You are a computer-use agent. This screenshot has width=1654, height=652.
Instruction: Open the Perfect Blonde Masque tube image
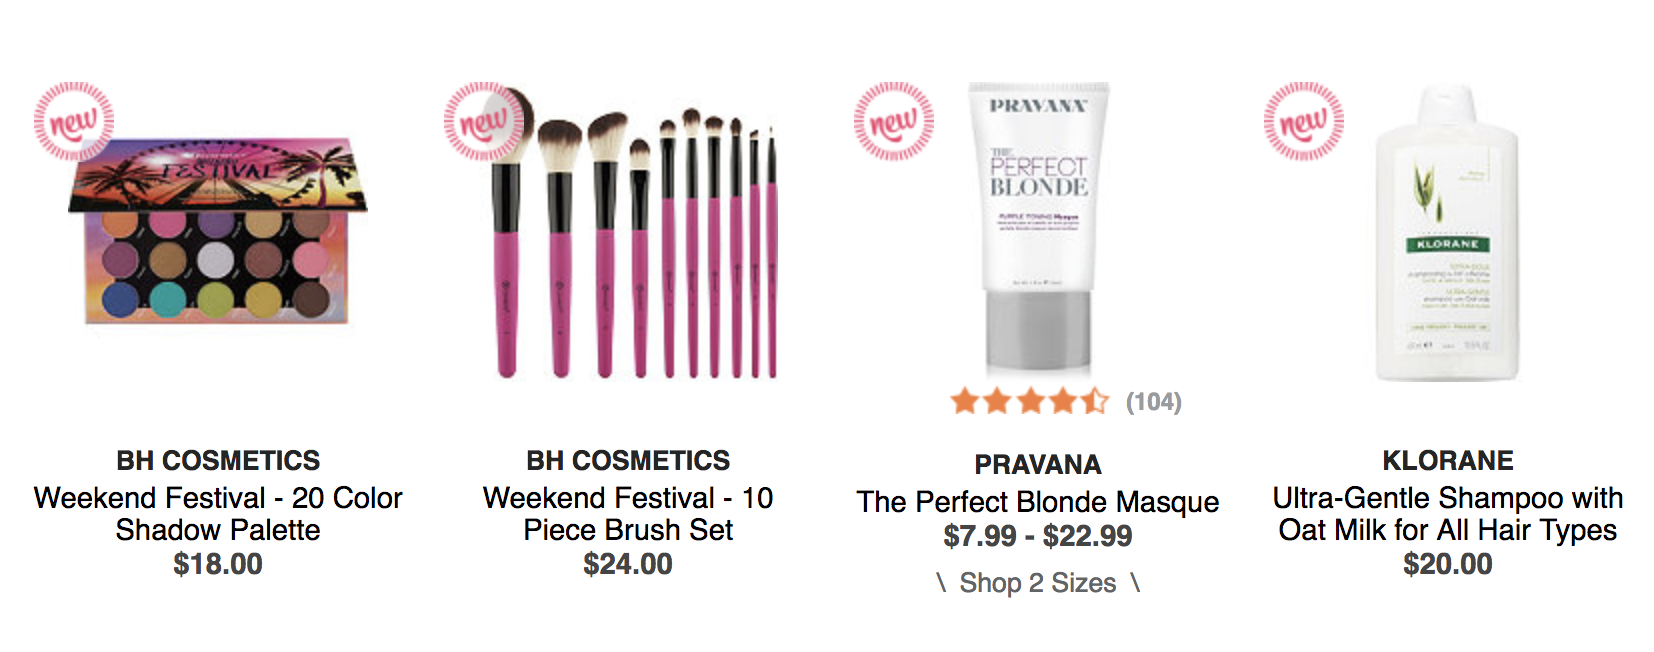pyautogui.click(x=1038, y=229)
